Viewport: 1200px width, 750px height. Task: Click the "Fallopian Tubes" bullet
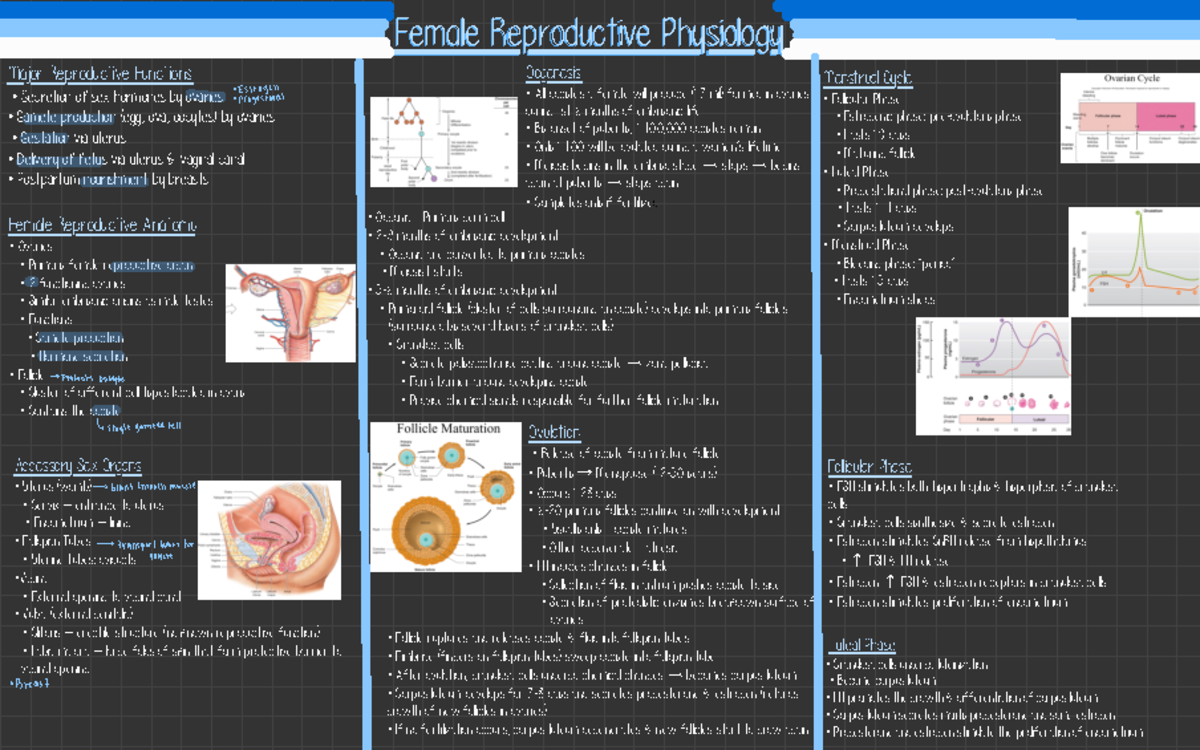click(53, 541)
